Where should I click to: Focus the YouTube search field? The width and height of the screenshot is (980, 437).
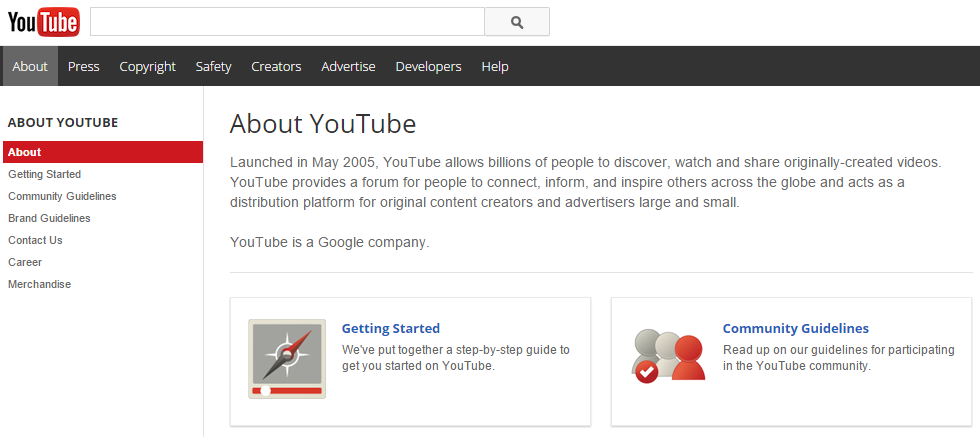tap(288, 22)
